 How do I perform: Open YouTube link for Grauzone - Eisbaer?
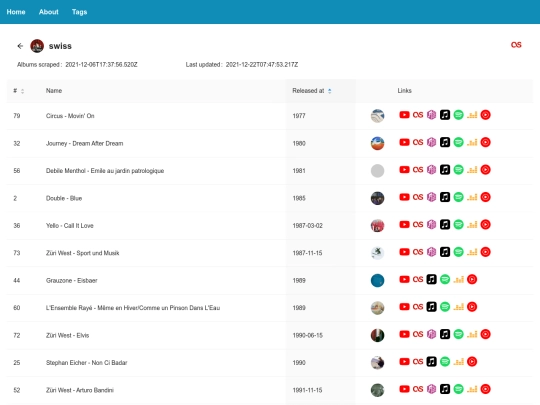pyautogui.click(x=404, y=279)
